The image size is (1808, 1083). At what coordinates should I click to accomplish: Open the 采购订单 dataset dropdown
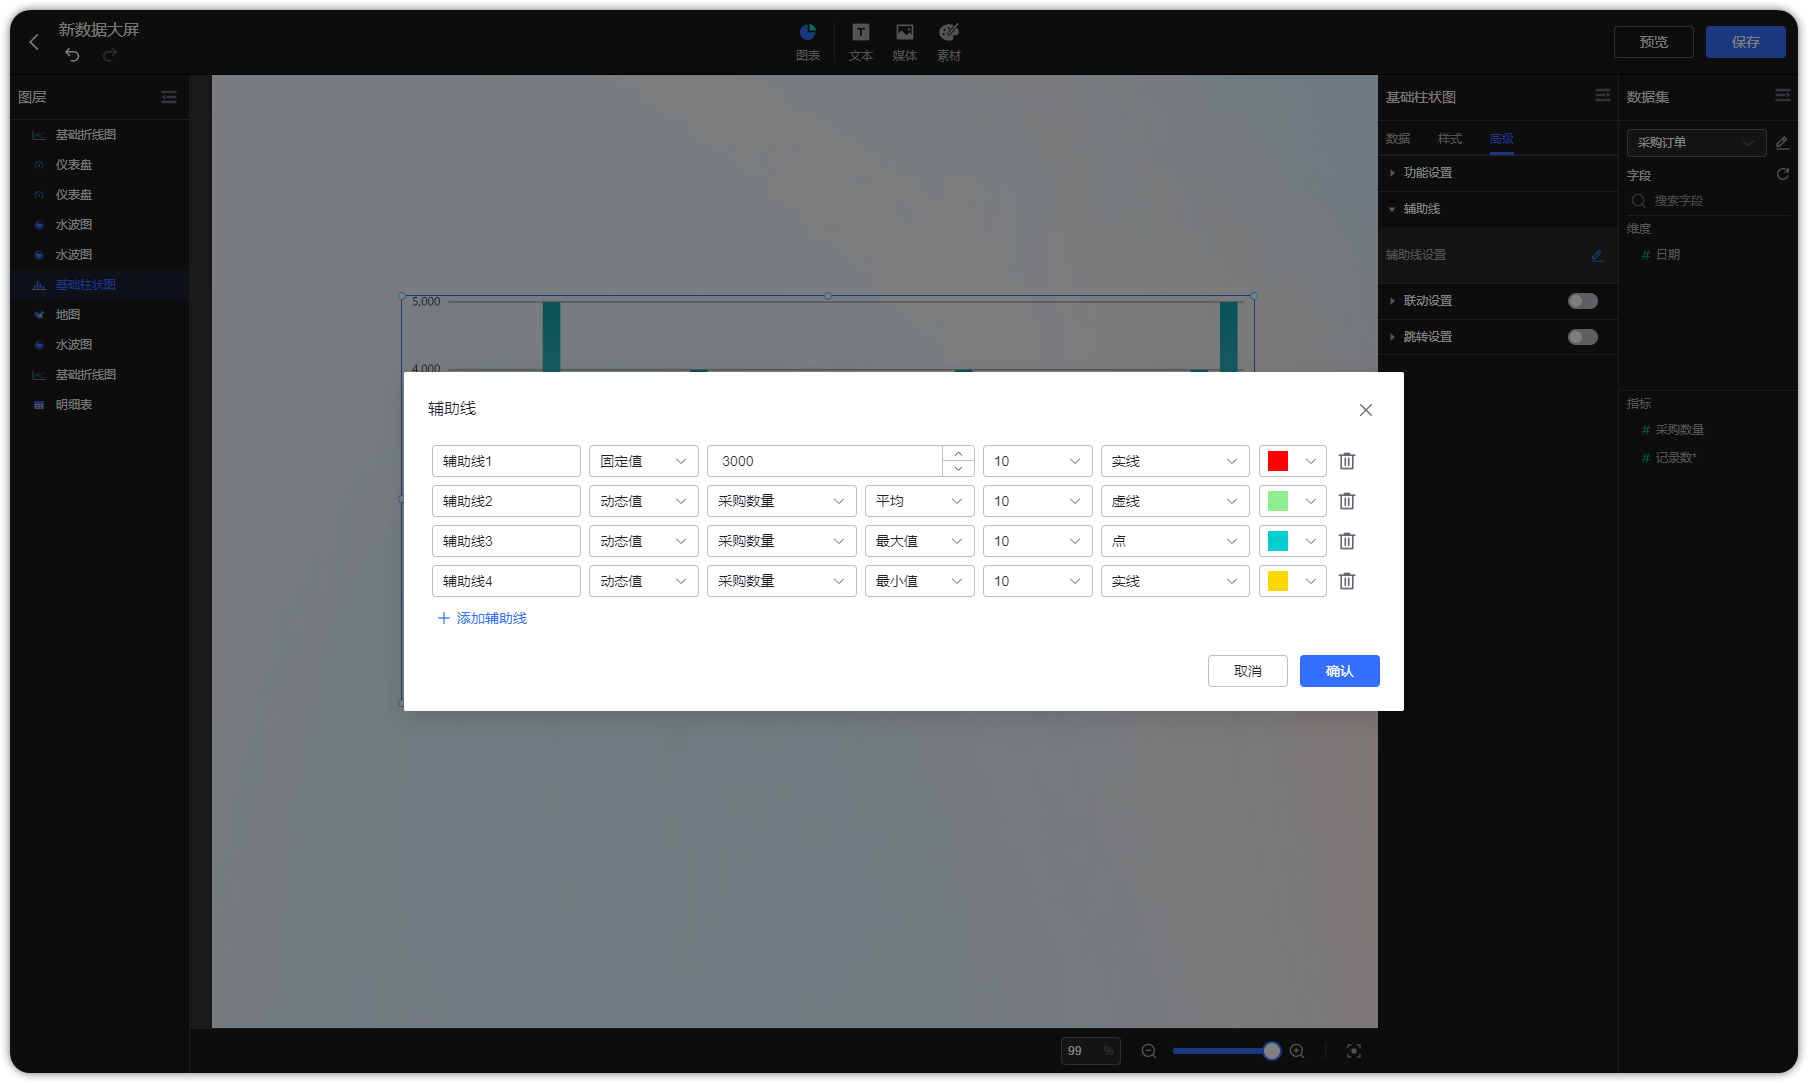(x=1696, y=143)
